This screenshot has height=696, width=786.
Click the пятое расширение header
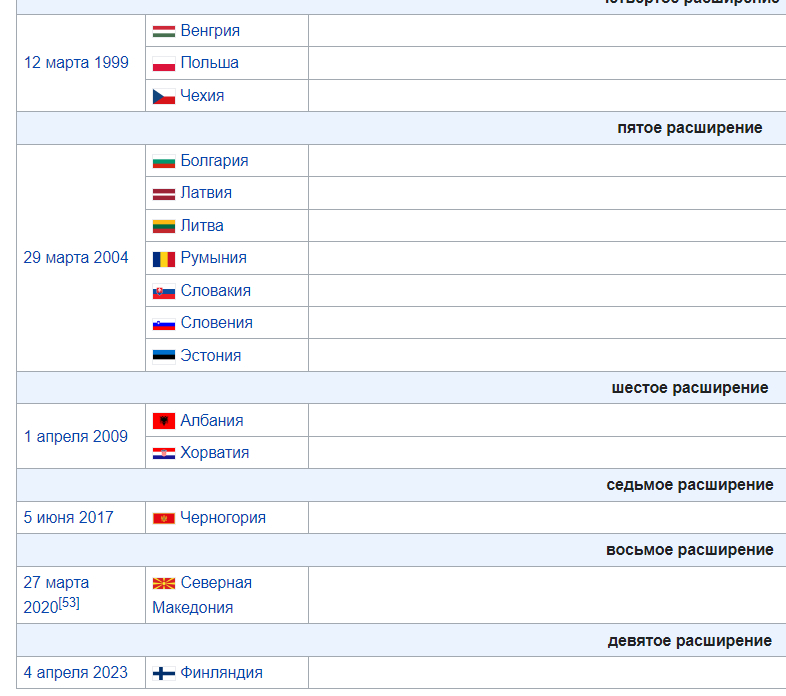tap(690, 128)
